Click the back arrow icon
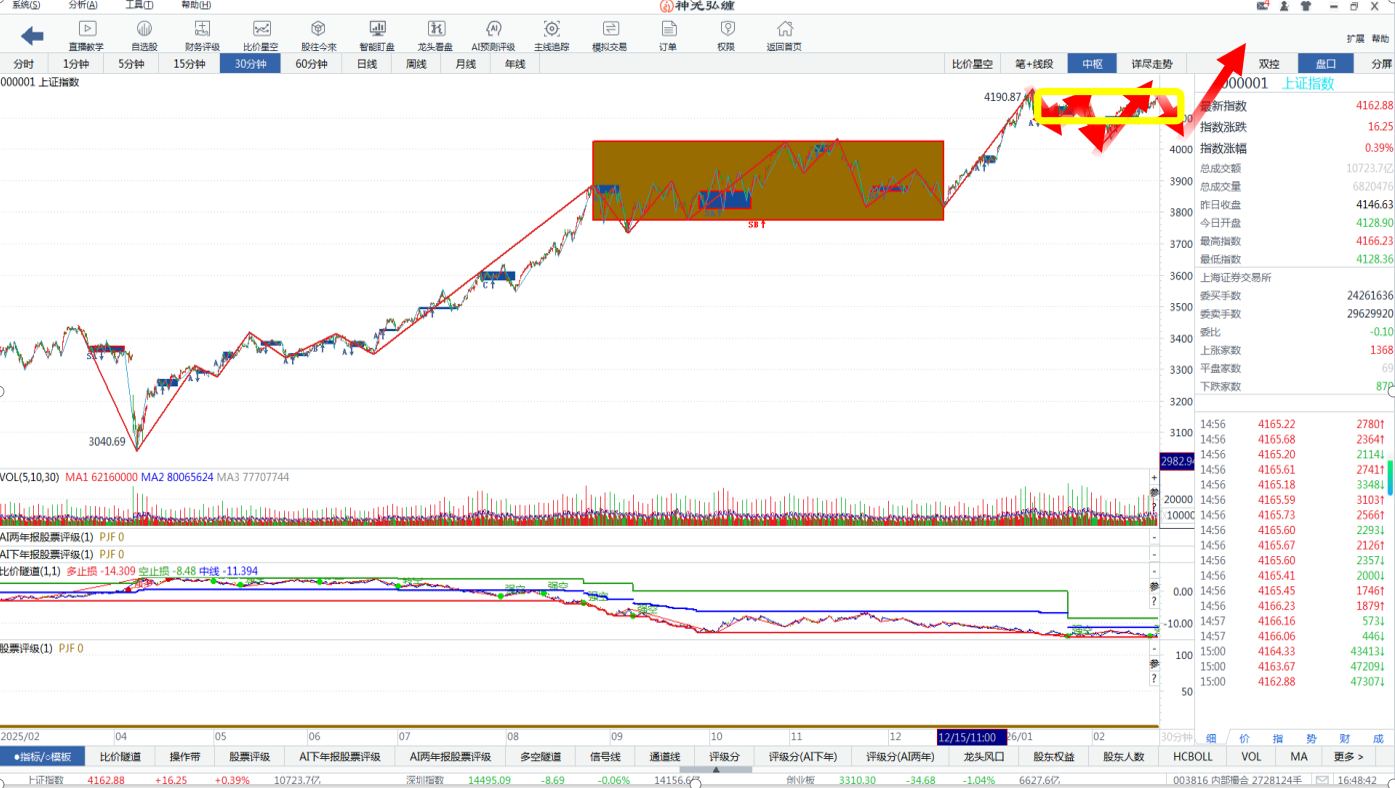The width and height of the screenshot is (1395, 788). point(32,37)
